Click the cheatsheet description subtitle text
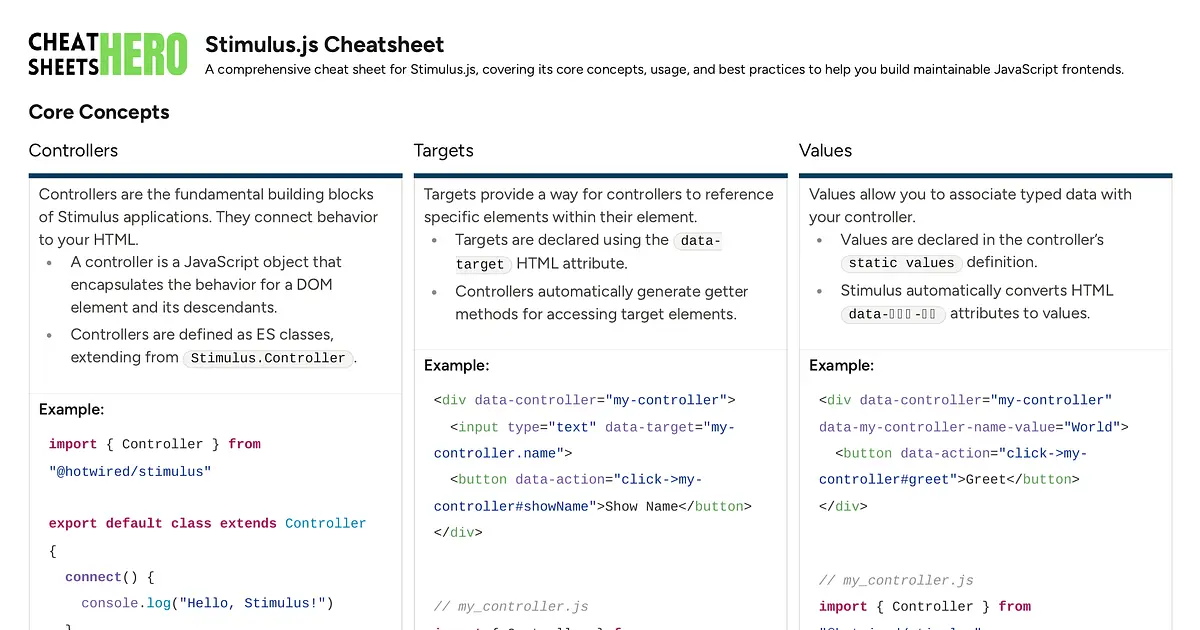The image size is (1200, 630). 665,69
